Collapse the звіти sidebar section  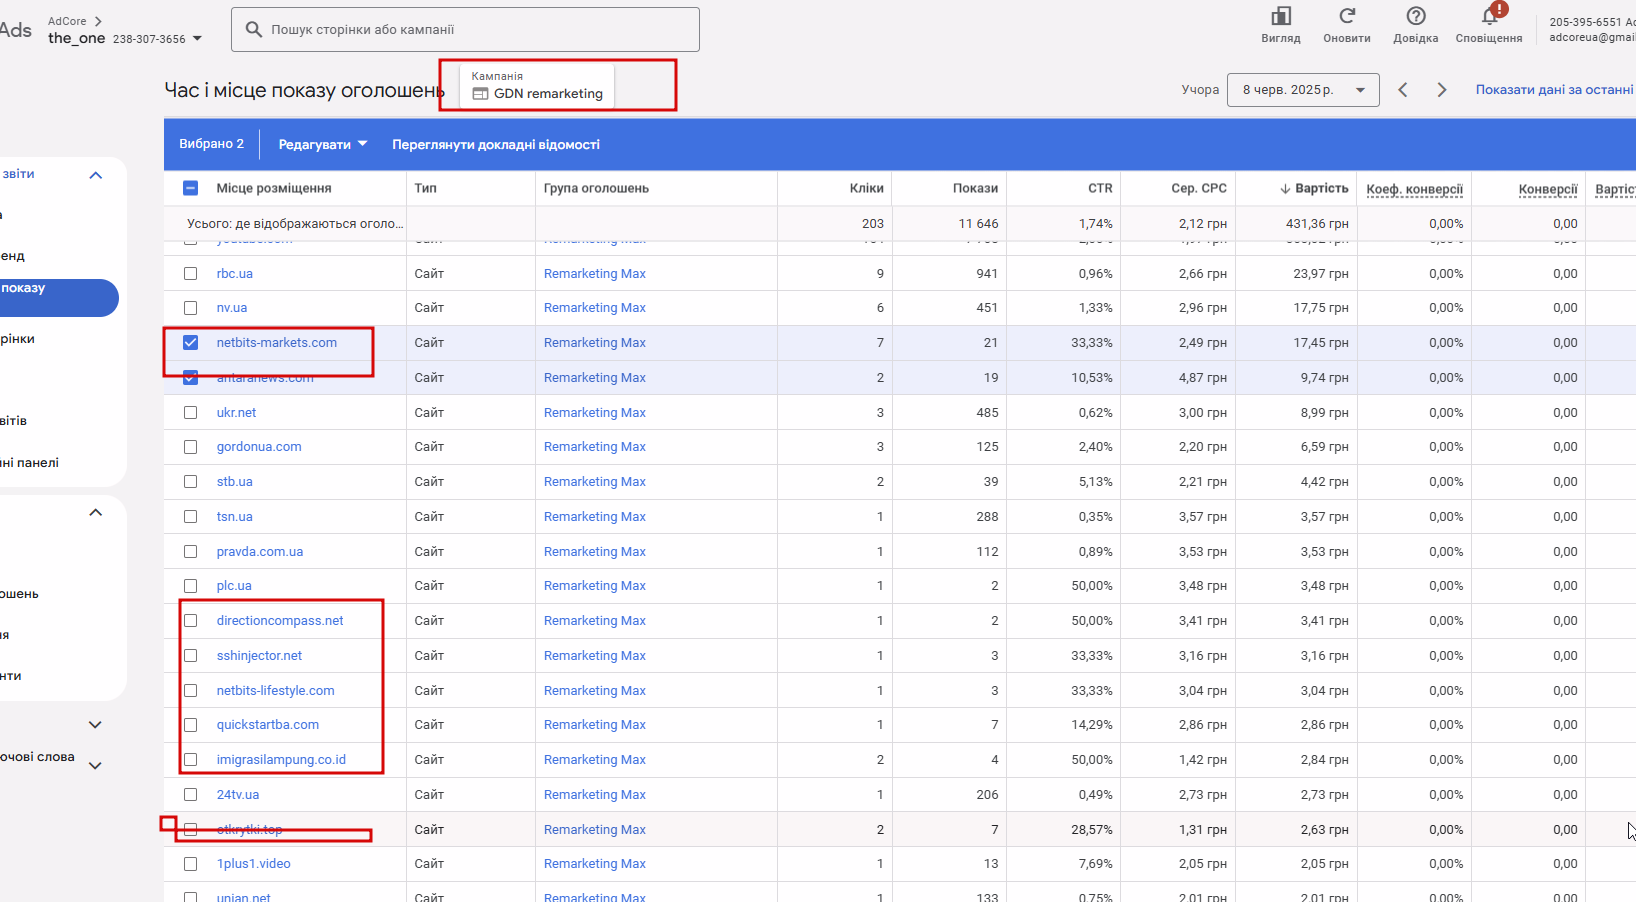pyautogui.click(x=96, y=175)
